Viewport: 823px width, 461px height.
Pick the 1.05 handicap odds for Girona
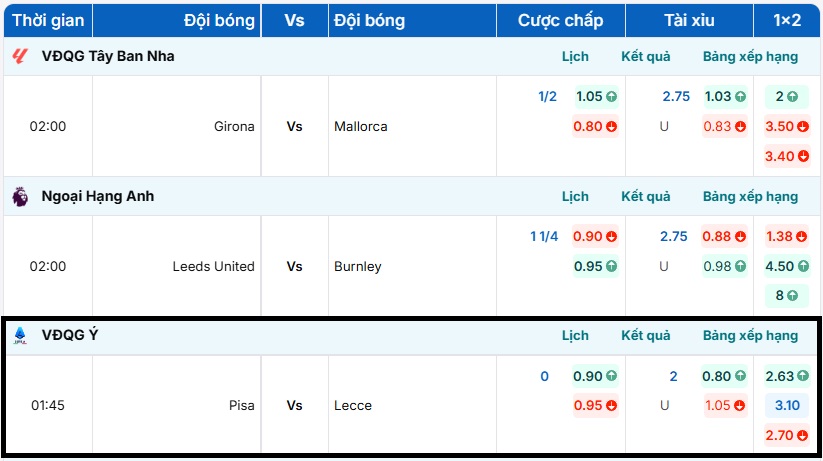[596, 97]
